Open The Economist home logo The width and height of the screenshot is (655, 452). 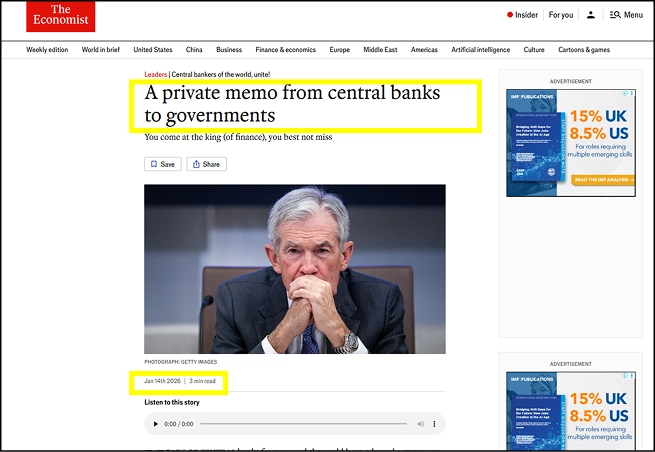point(61,16)
